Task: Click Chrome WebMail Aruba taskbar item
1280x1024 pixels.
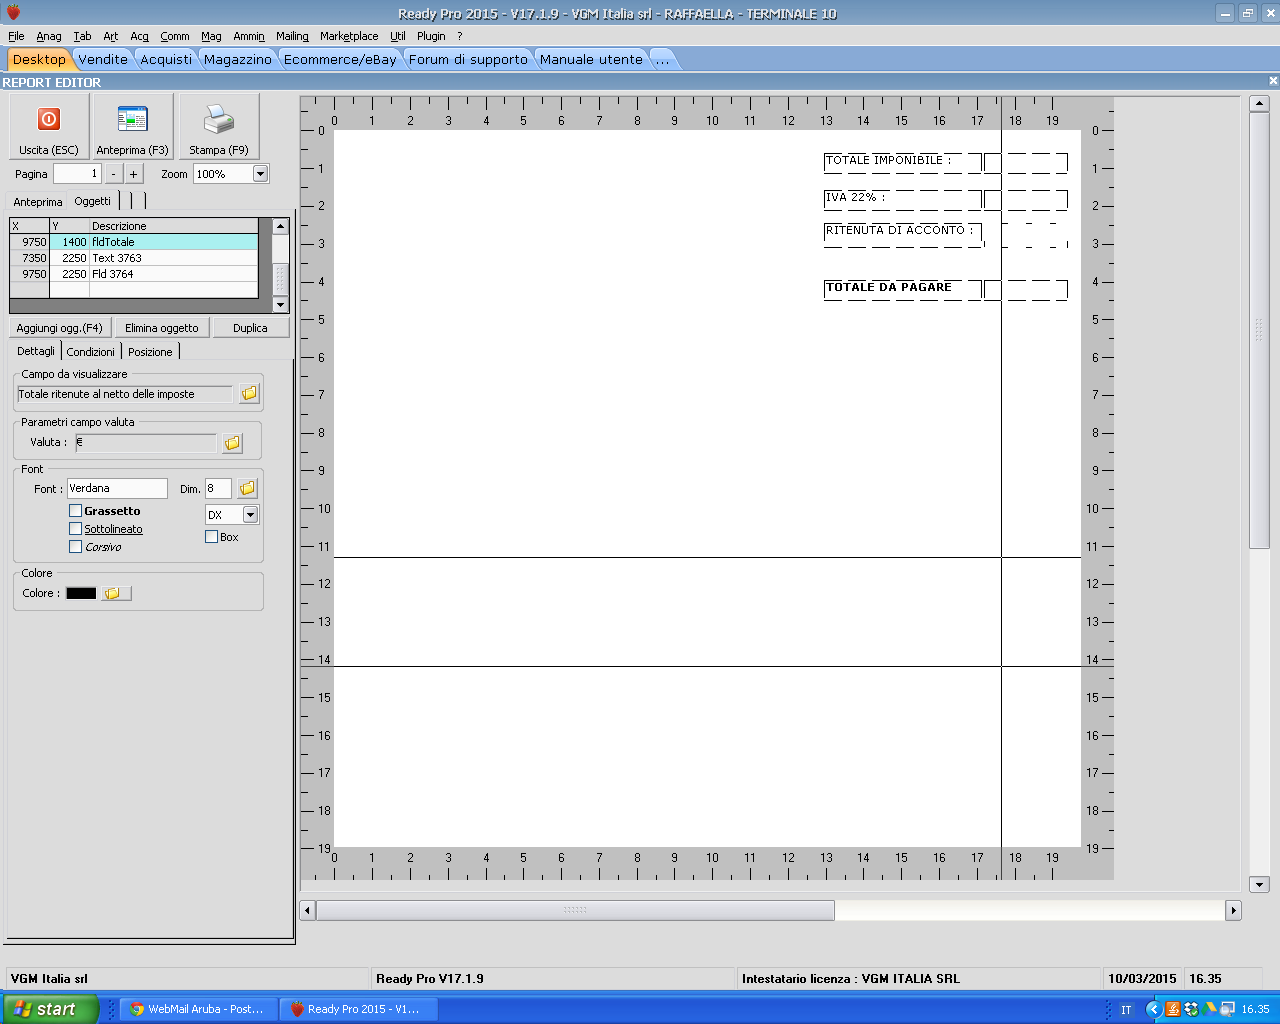Action: click(197, 1009)
